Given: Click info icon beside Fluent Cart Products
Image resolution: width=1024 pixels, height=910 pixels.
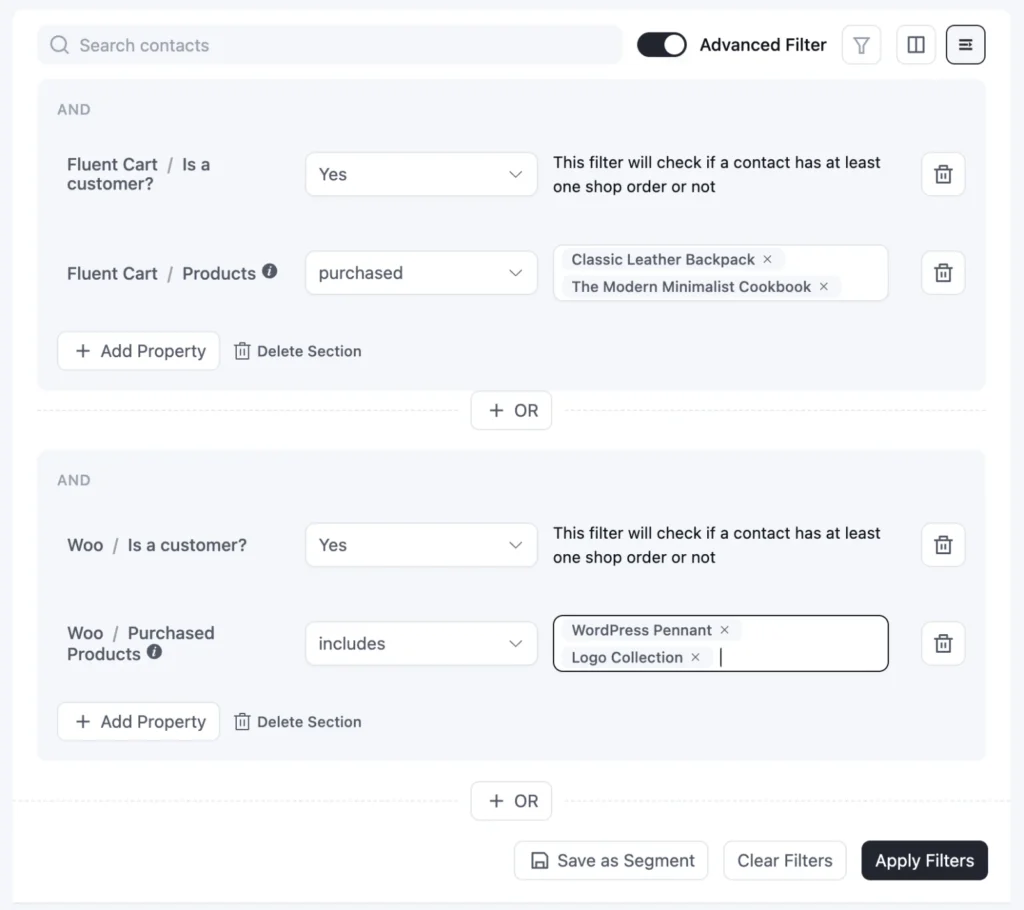Looking at the screenshot, I should 270,271.
